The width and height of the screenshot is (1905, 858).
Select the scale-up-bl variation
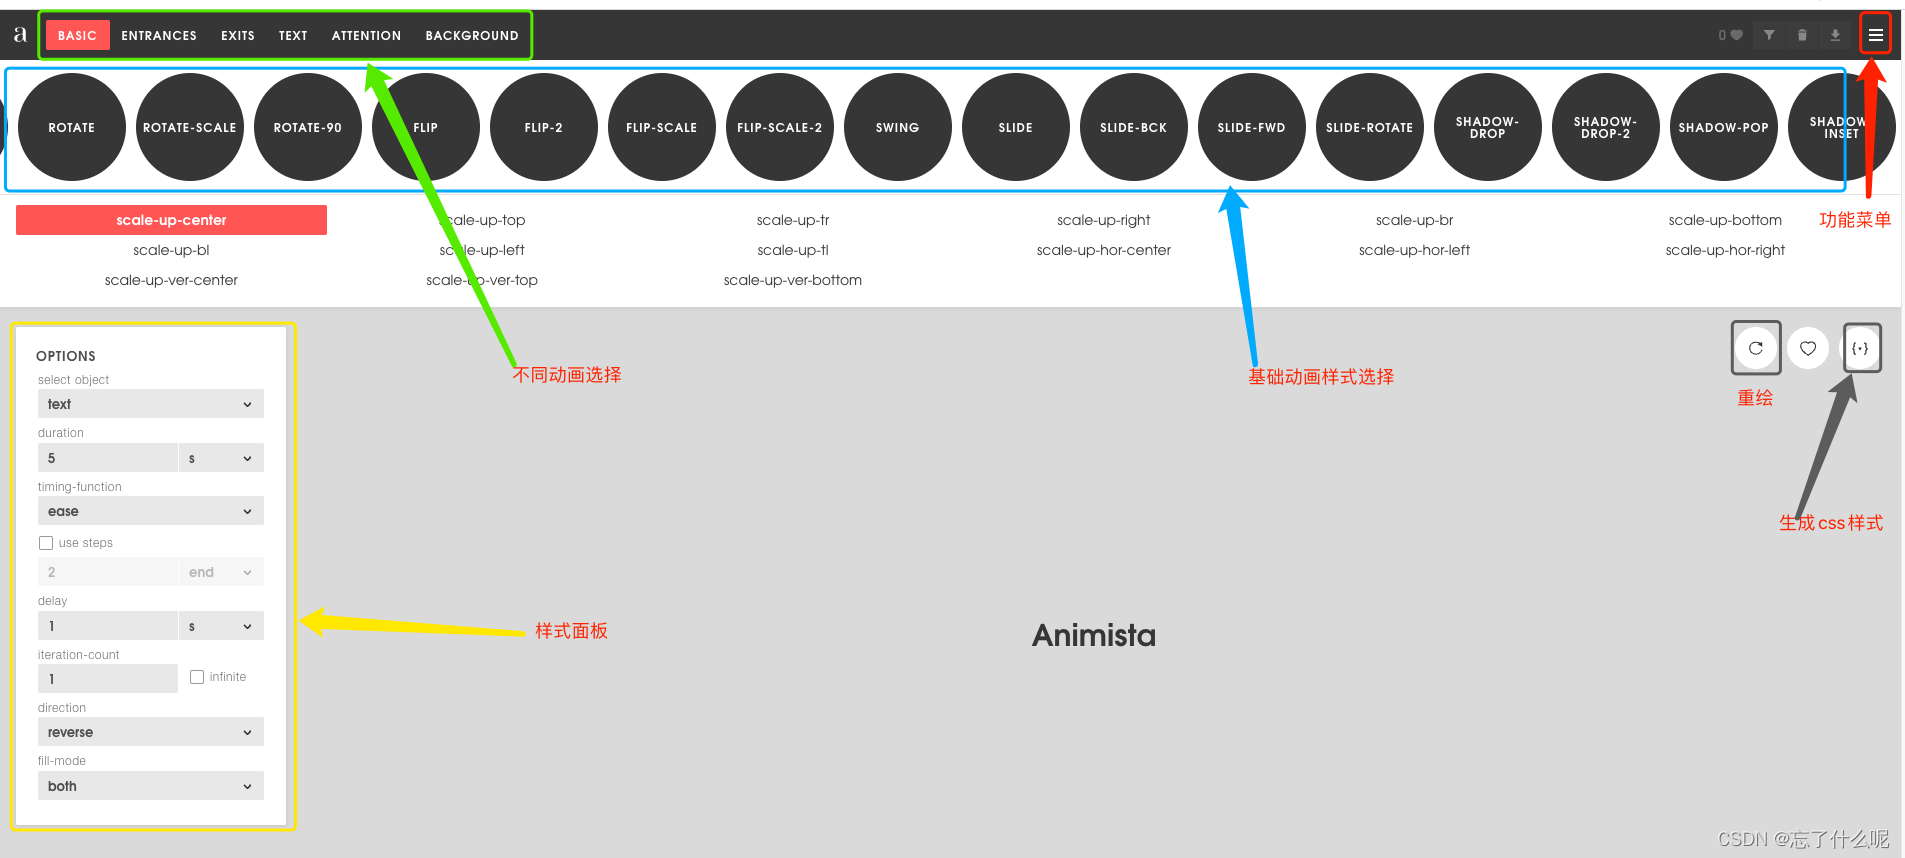click(x=171, y=250)
